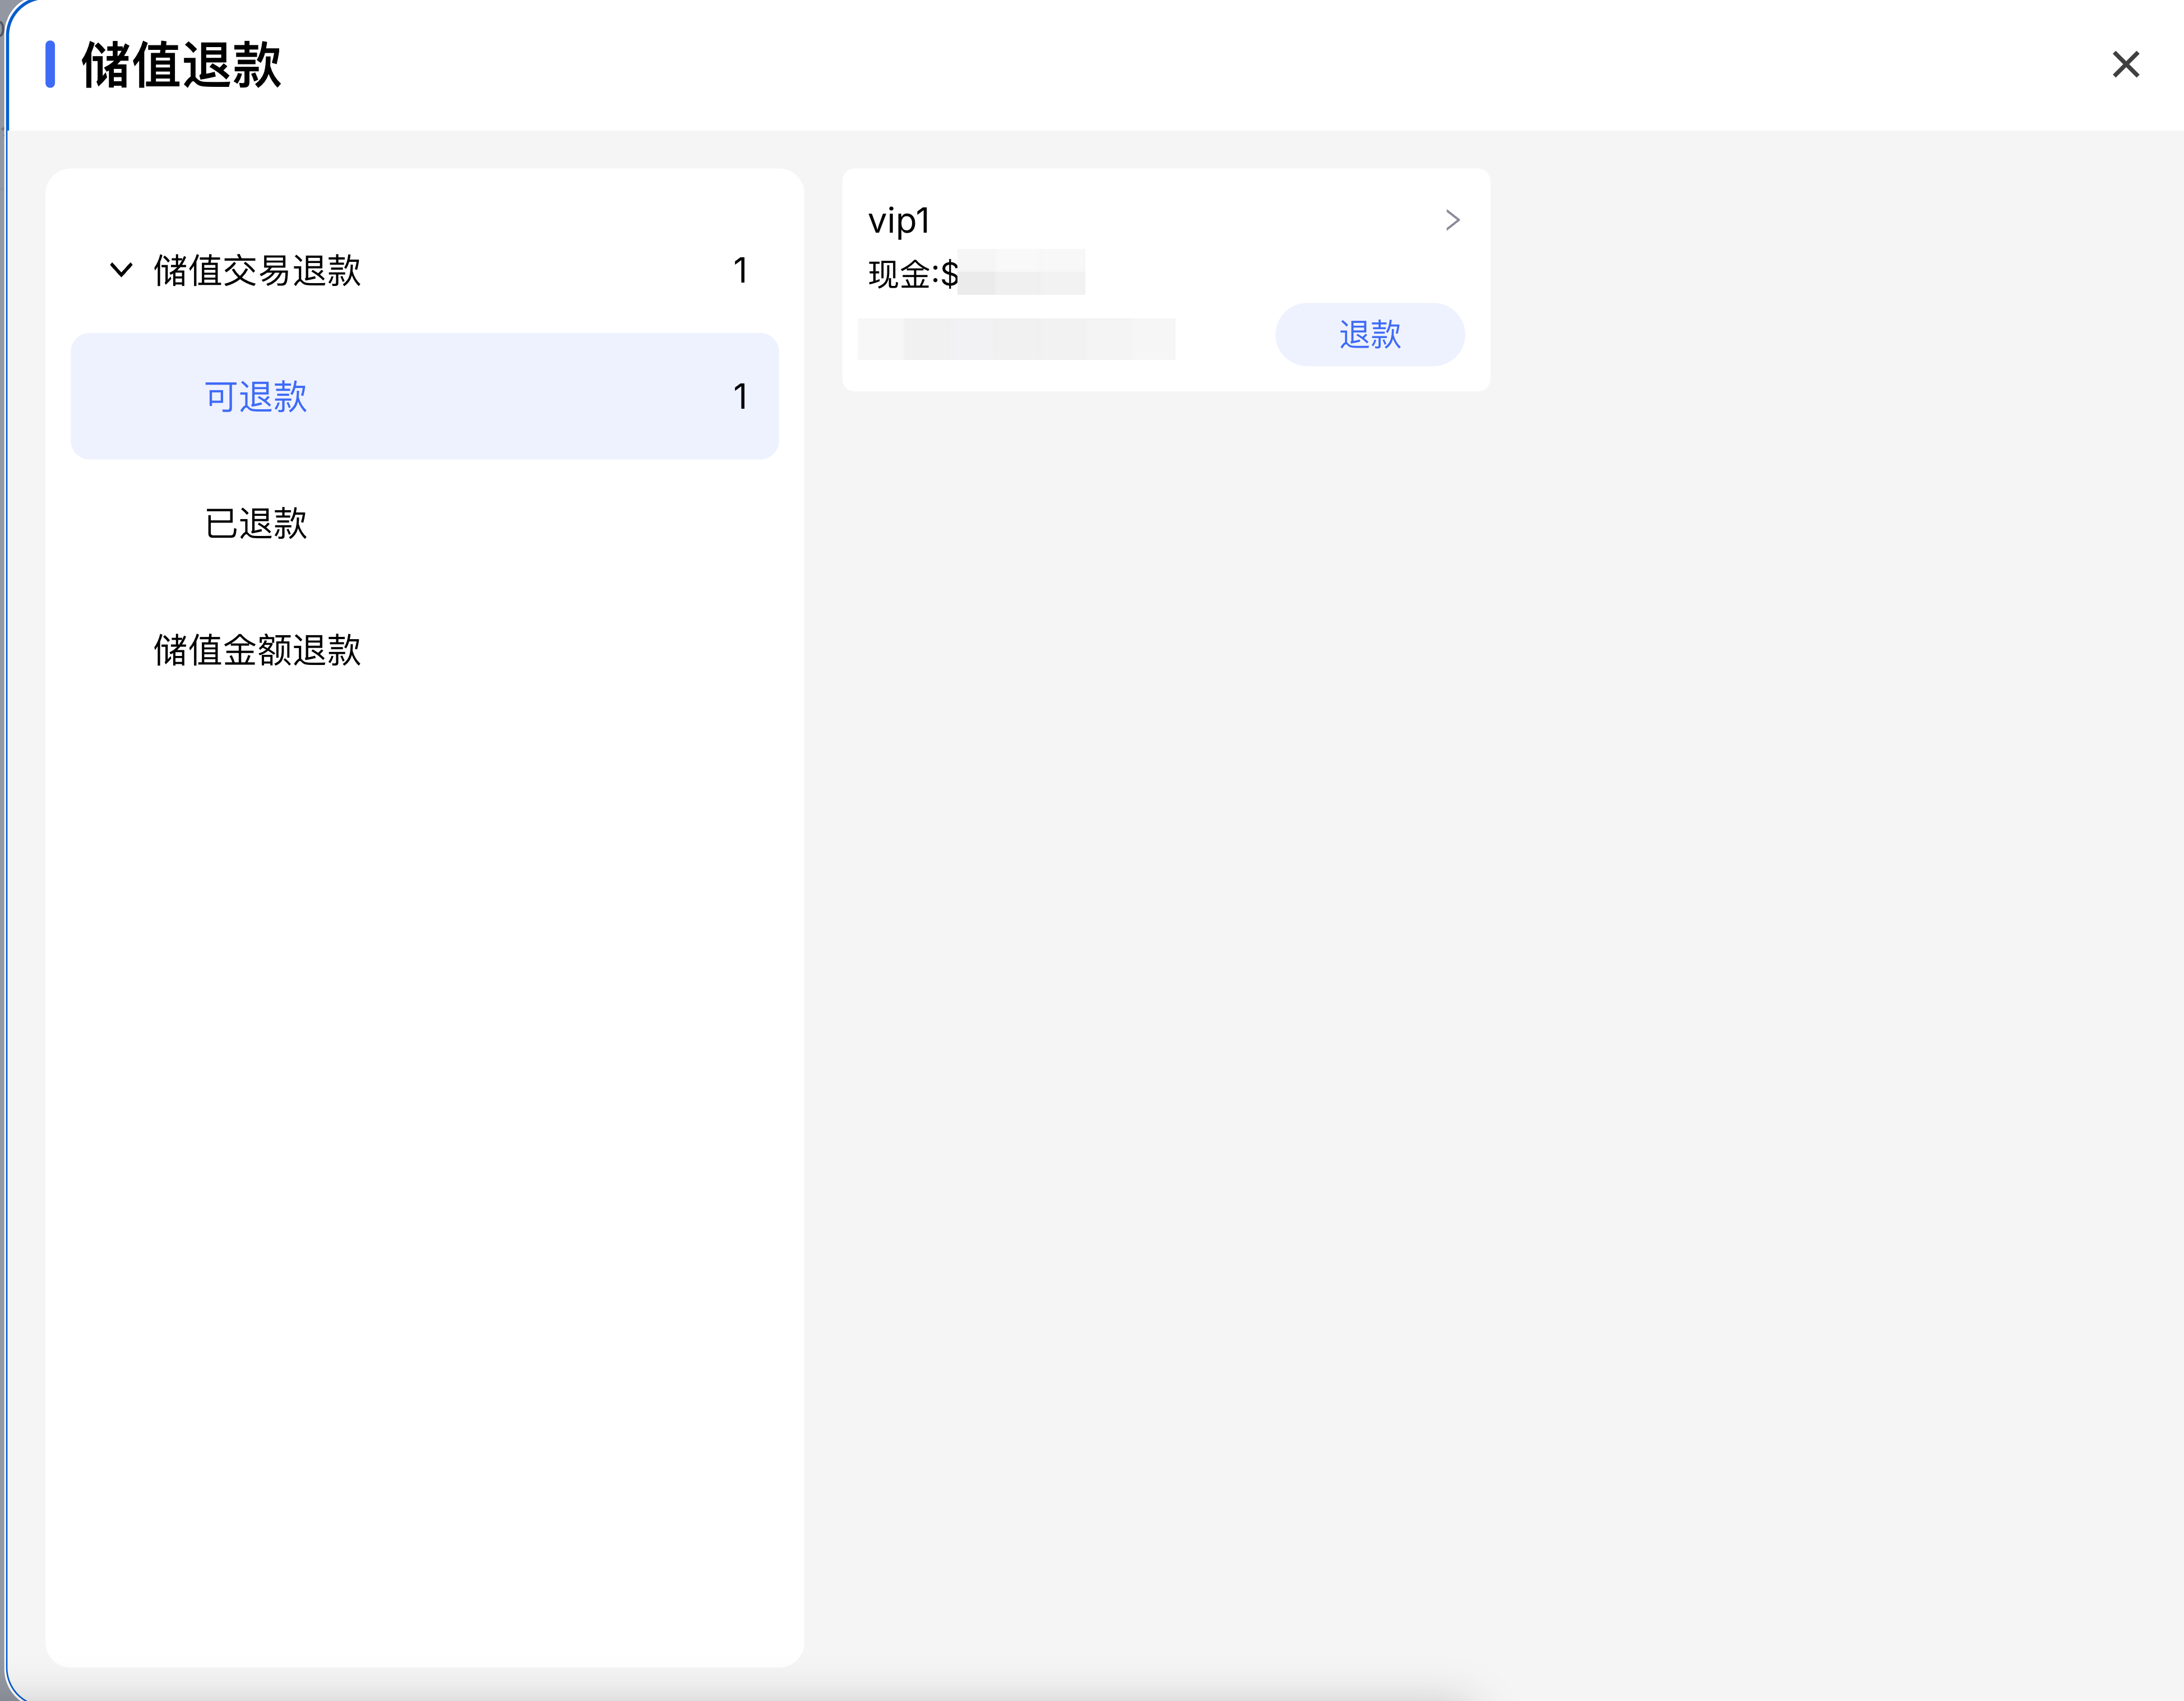Image resolution: width=2184 pixels, height=1701 pixels.
Task: Select the 储值交易退款 category label
Action: tap(257, 271)
